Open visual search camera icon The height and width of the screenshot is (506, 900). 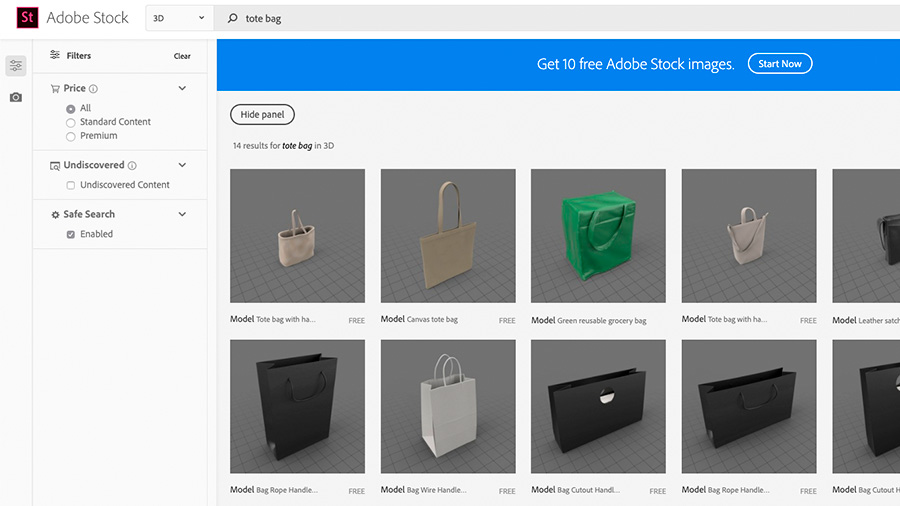[x=15, y=97]
